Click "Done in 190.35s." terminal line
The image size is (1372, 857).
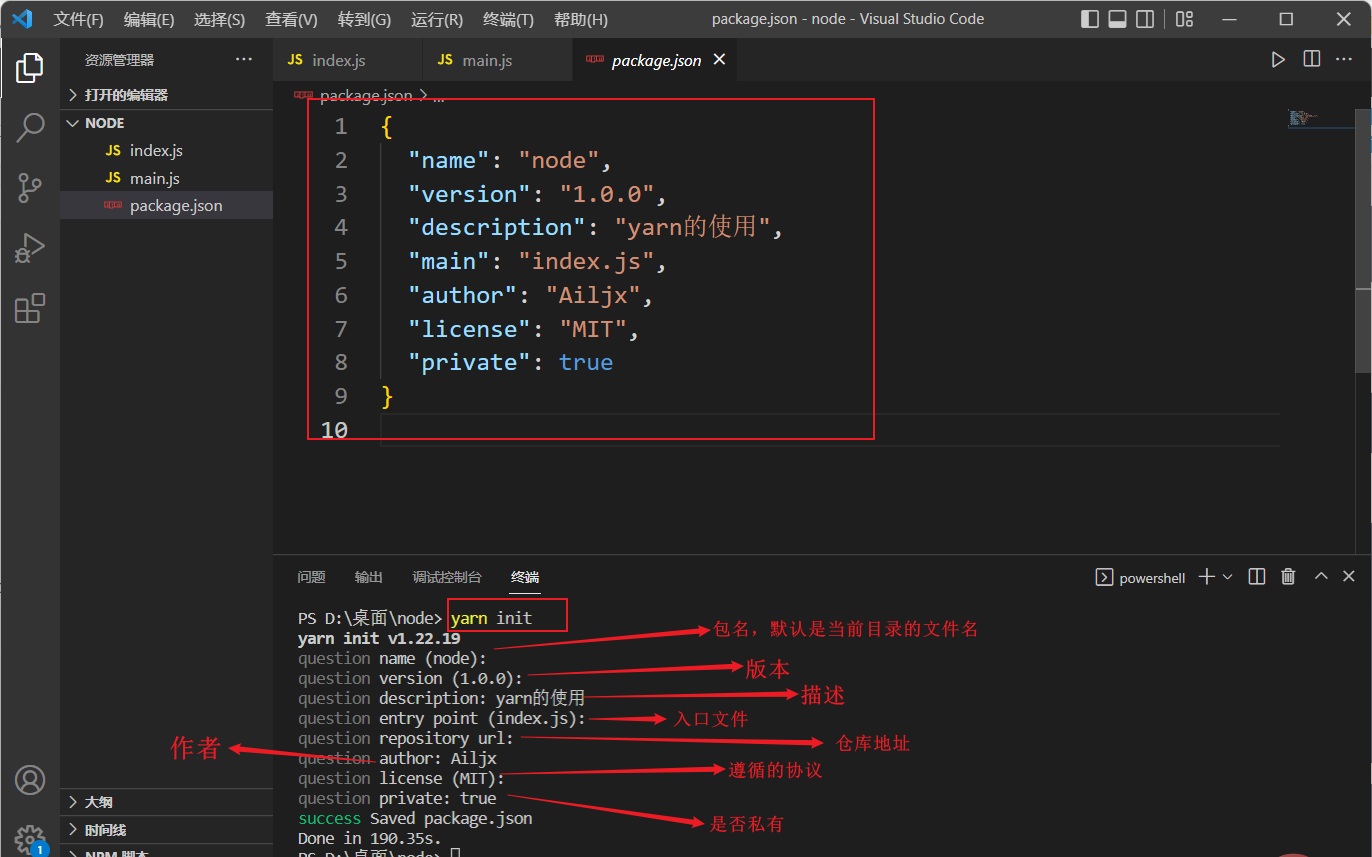click(x=369, y=838)
